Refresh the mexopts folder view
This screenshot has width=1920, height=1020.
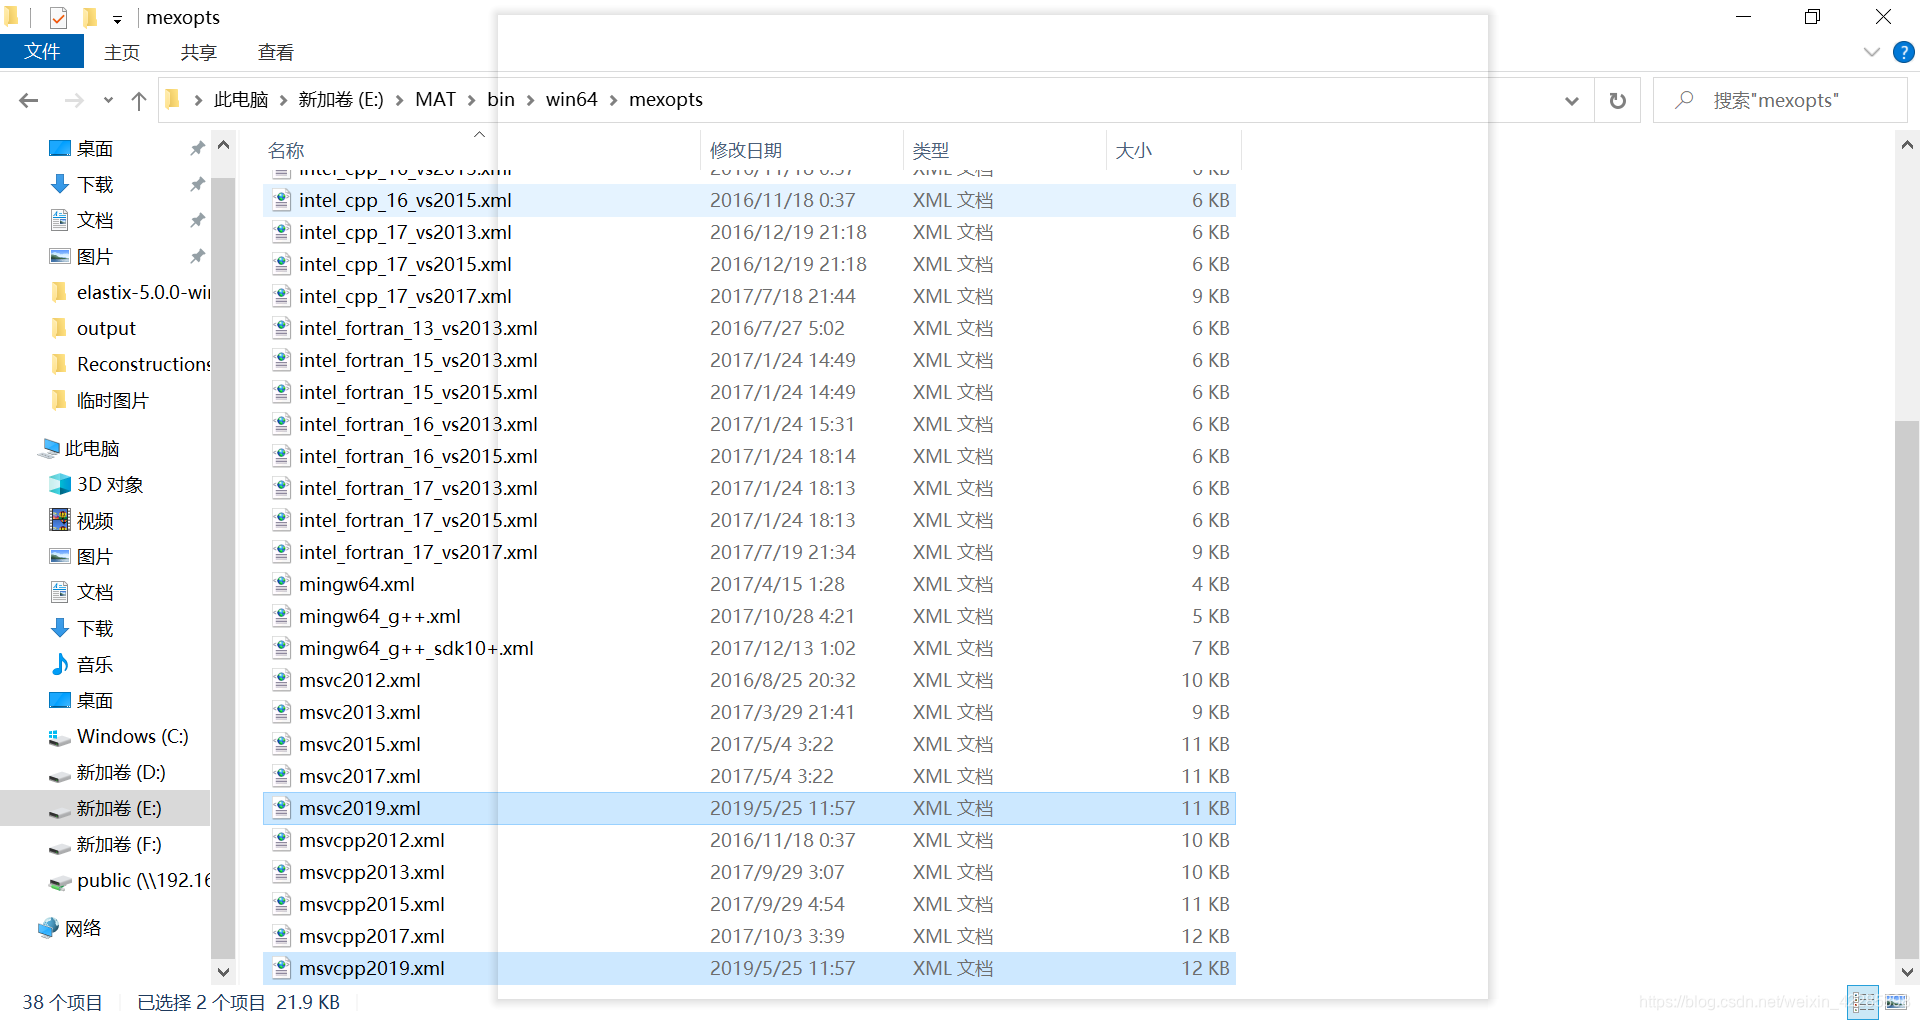(1617, 100)
